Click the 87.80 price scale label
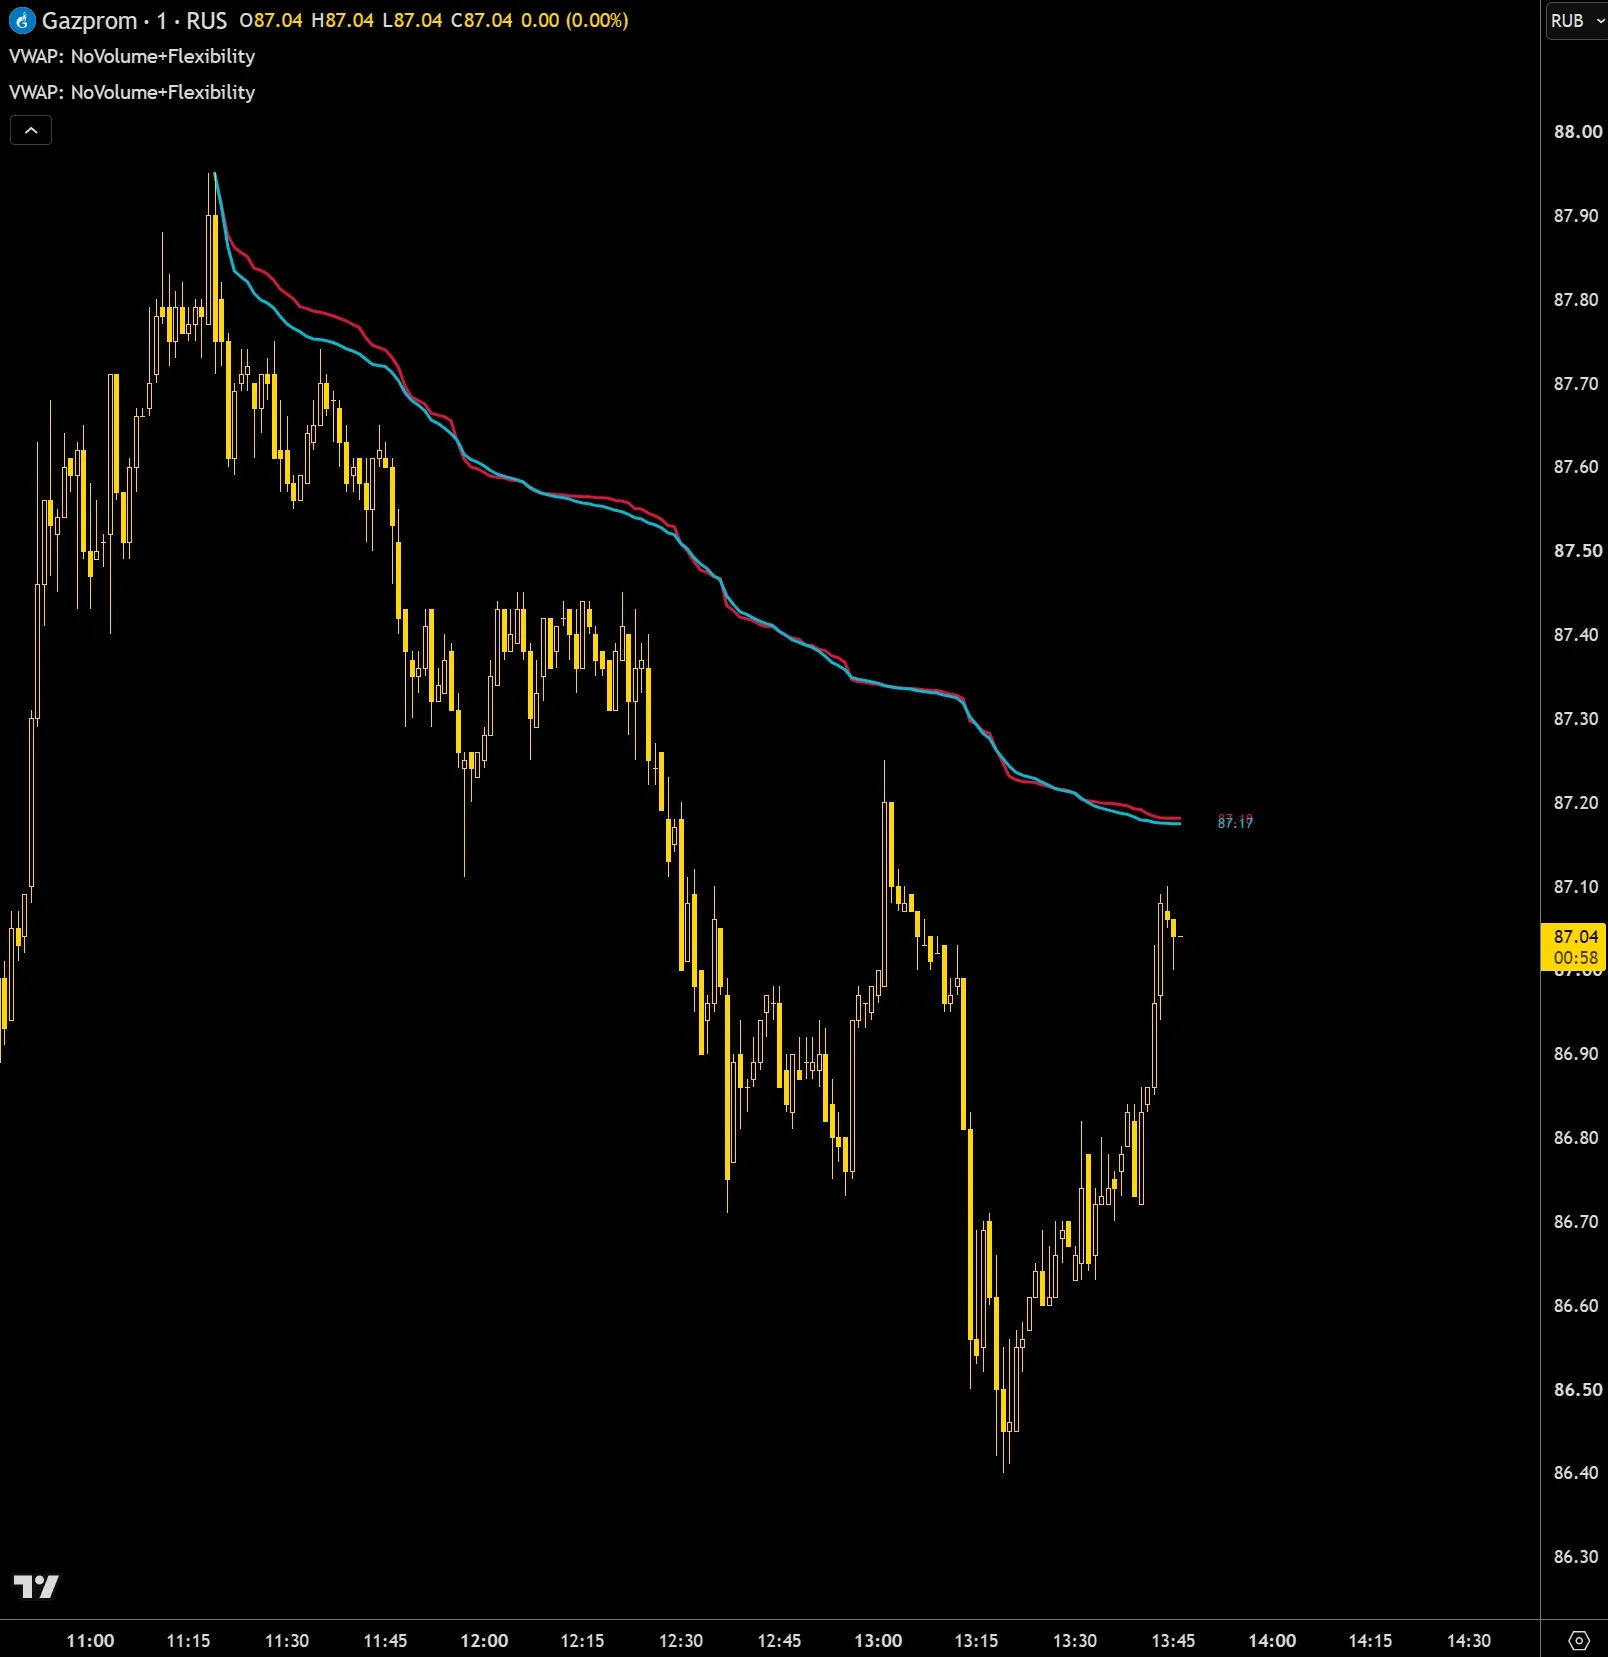Viewport: 1608px width, 1657px height. click(x=1578, y=300)
